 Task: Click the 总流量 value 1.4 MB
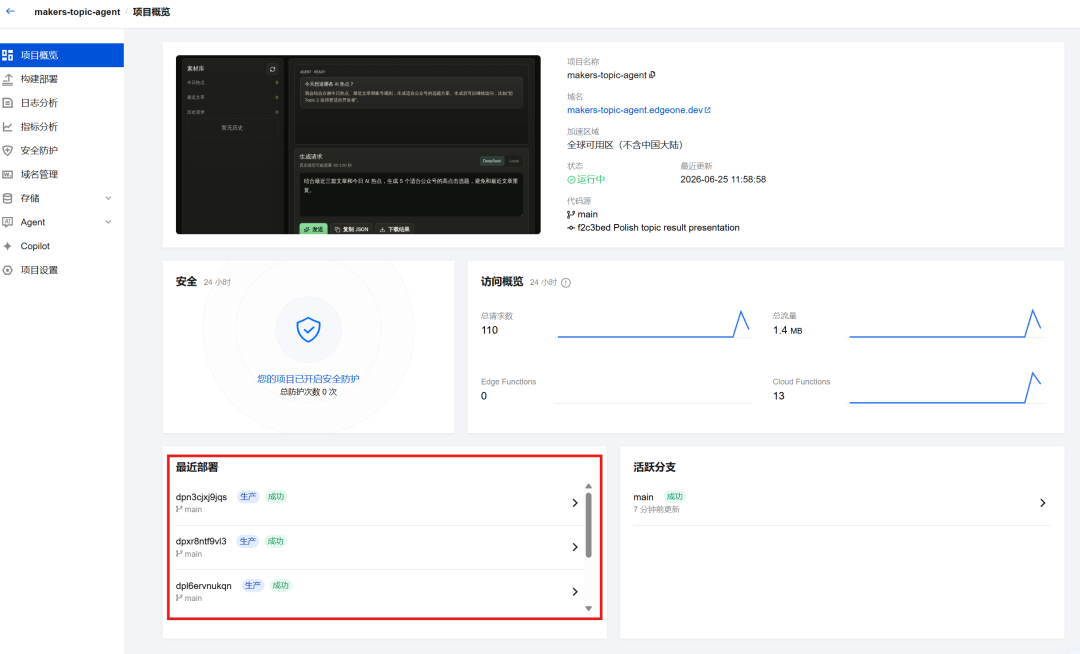pos(787,330)
